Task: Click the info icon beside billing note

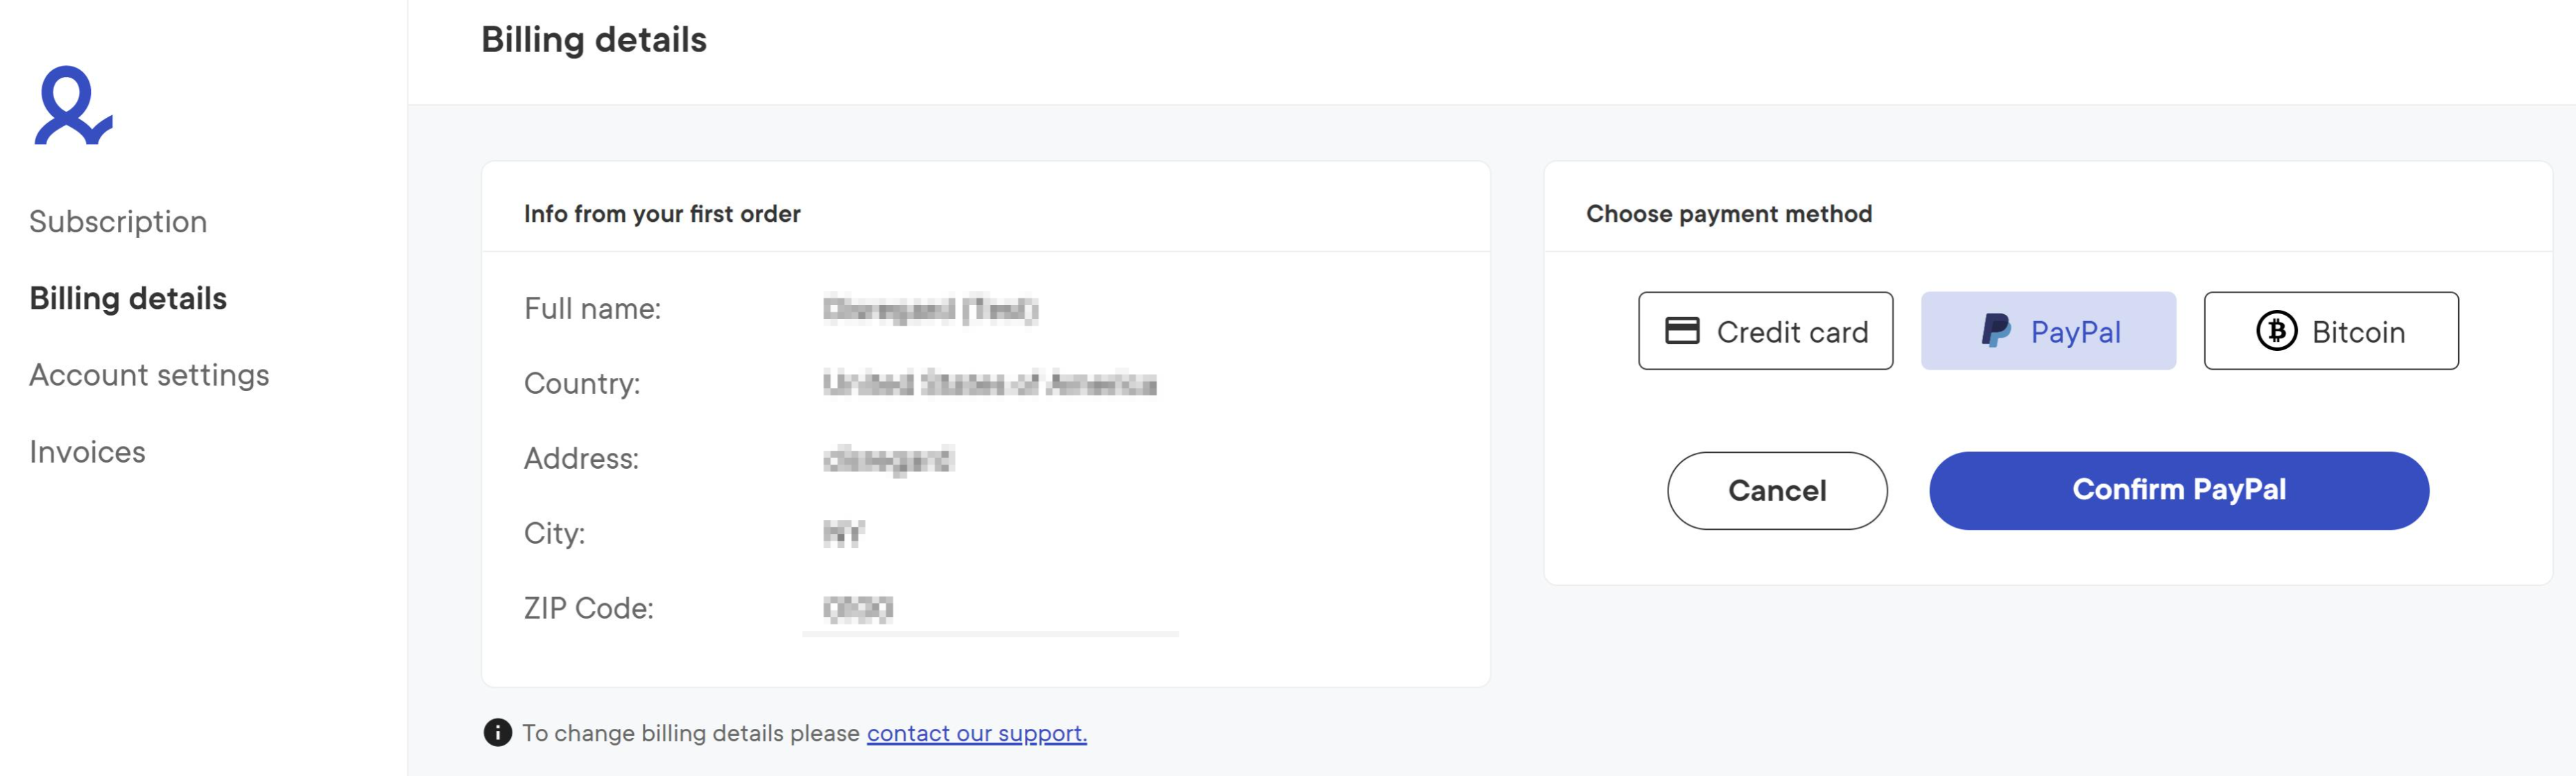Action: [x=497, y=733]
